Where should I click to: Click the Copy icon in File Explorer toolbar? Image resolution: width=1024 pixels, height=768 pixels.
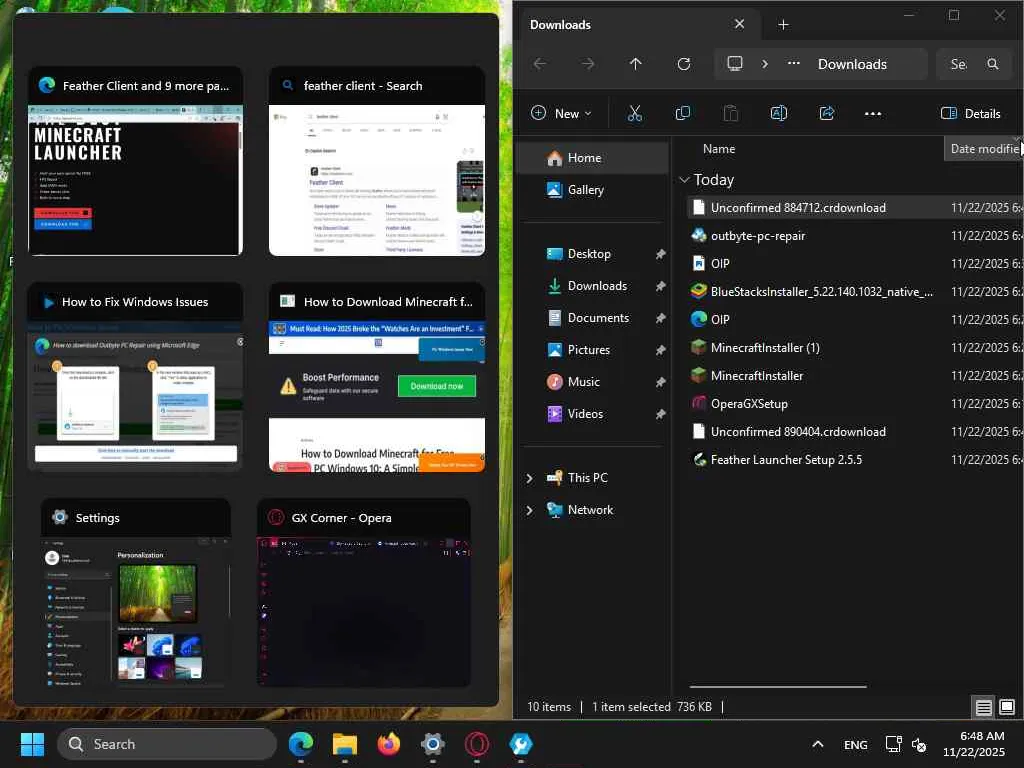pyautogui.click(x=682, y=113)
